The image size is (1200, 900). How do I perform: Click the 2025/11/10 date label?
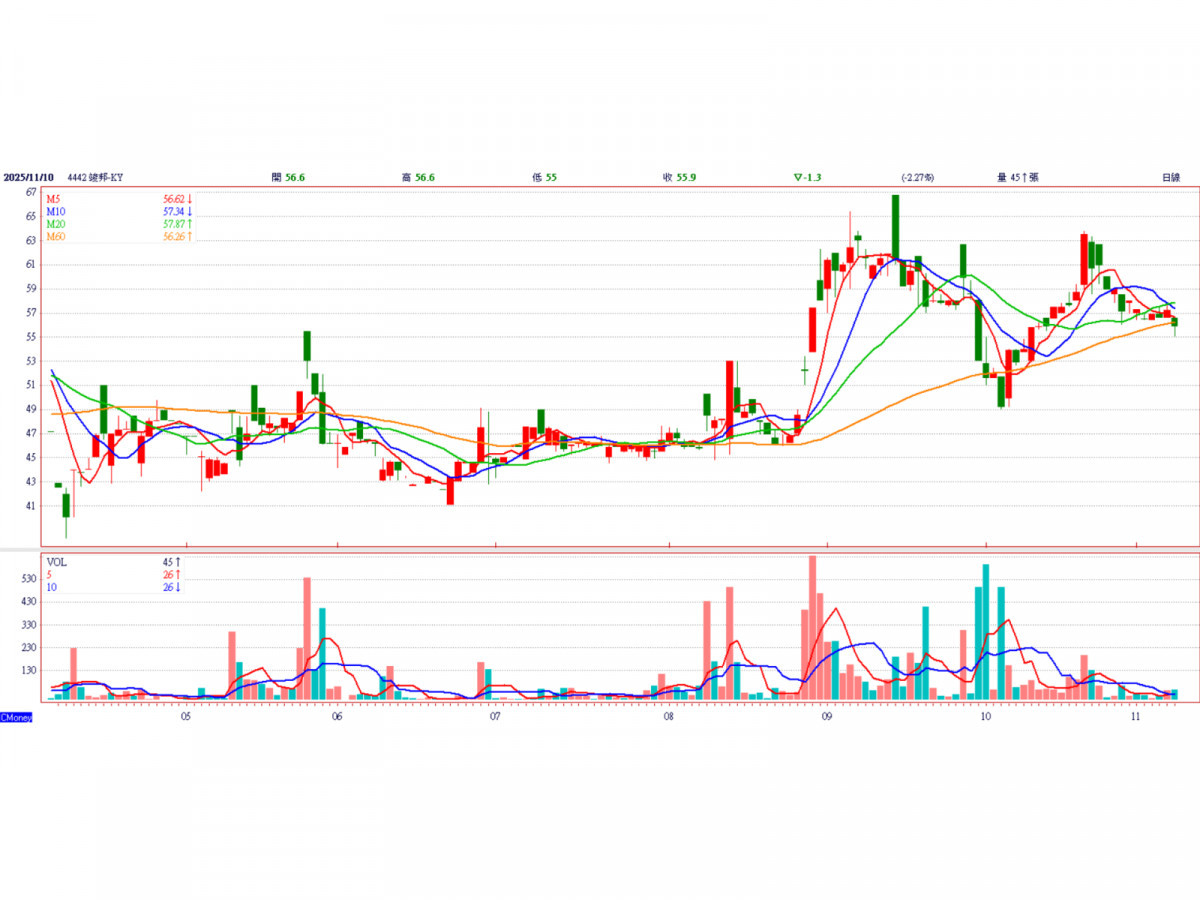(x=27, y=177)
